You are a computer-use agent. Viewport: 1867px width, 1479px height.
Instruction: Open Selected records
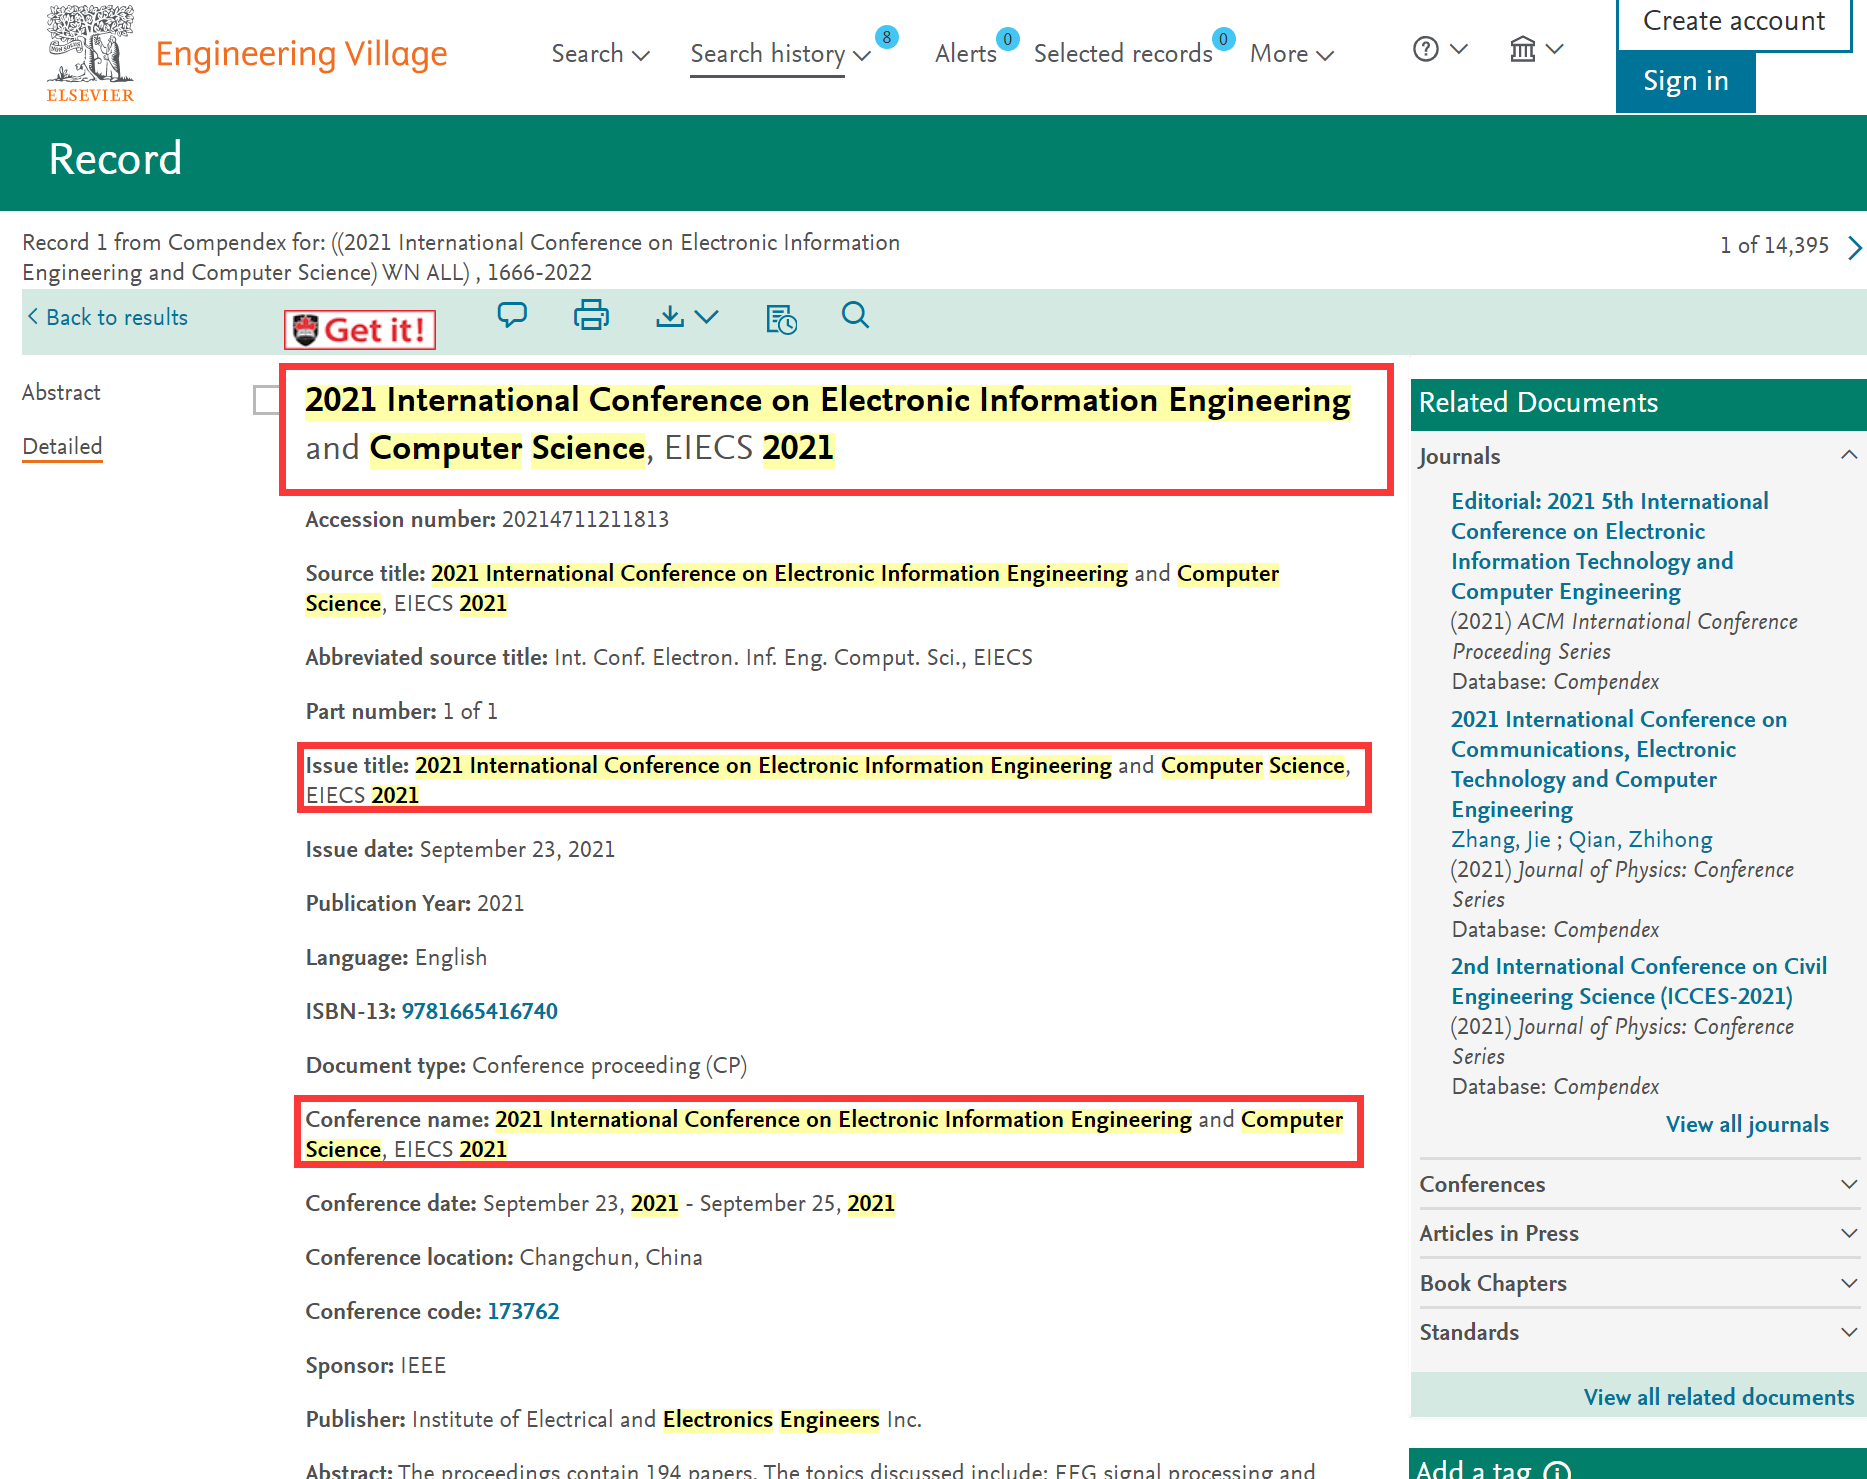tap(1123, 54)
